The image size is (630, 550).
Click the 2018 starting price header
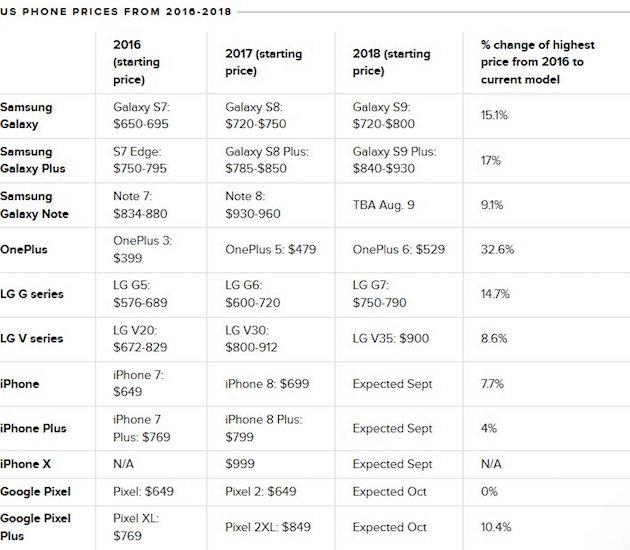click(x=391, y=62)
